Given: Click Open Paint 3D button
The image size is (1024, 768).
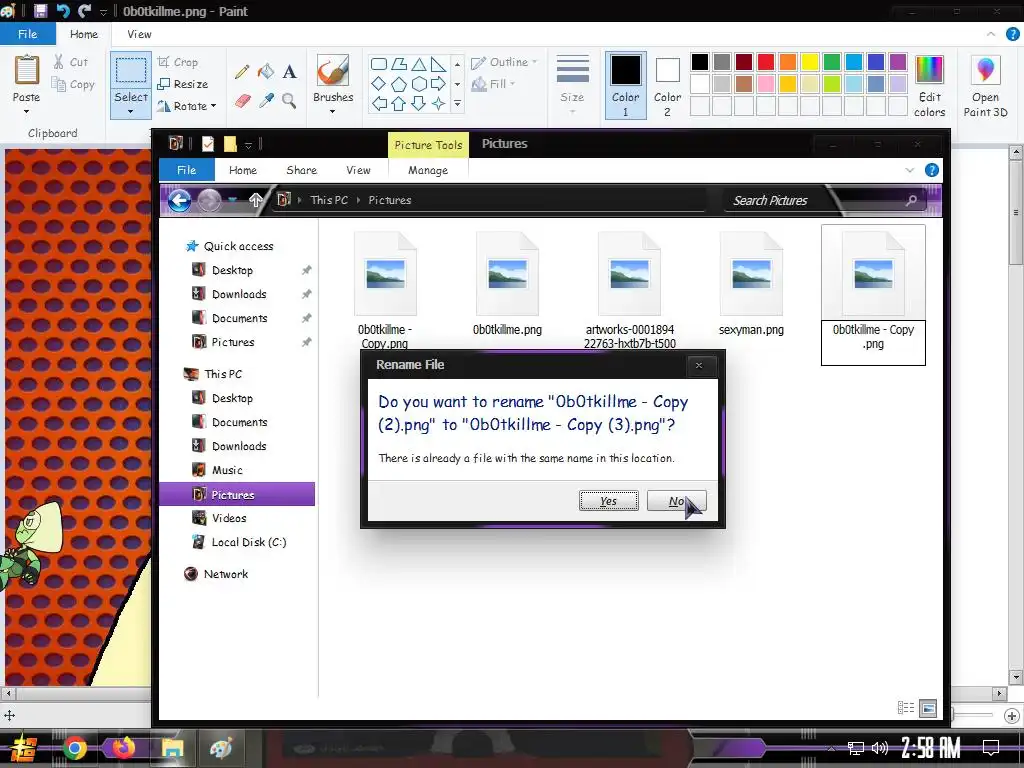Looking at the screenshot, I should pos(985,86).
